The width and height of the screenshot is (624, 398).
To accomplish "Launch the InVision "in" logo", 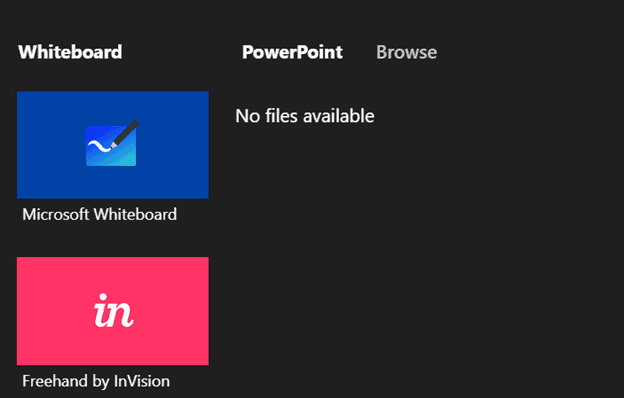I will [113, 310].
